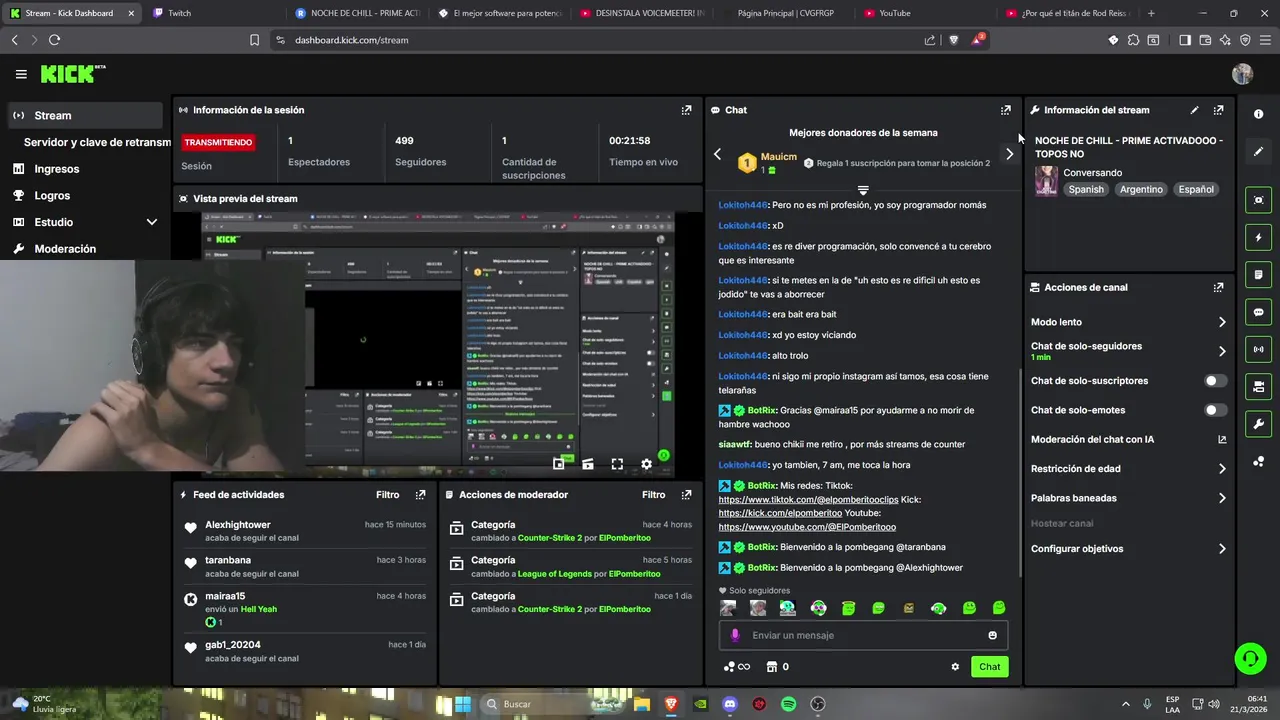The width and height of the screenshot is (1280, 720).
Task: Toggle the stream preview widget icon in the right sidebar
Action: pyautogui.click(x=1259, y=200)
